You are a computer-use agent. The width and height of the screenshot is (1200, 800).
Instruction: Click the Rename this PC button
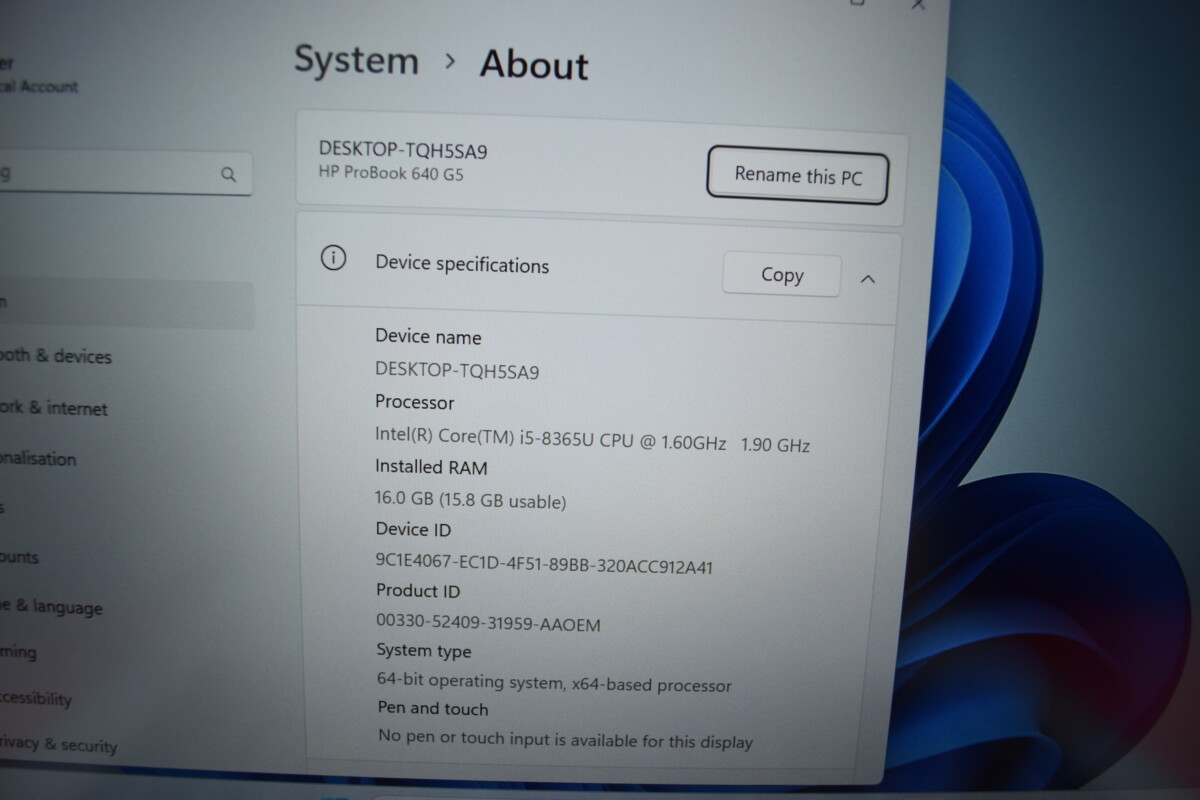[797, 175]
